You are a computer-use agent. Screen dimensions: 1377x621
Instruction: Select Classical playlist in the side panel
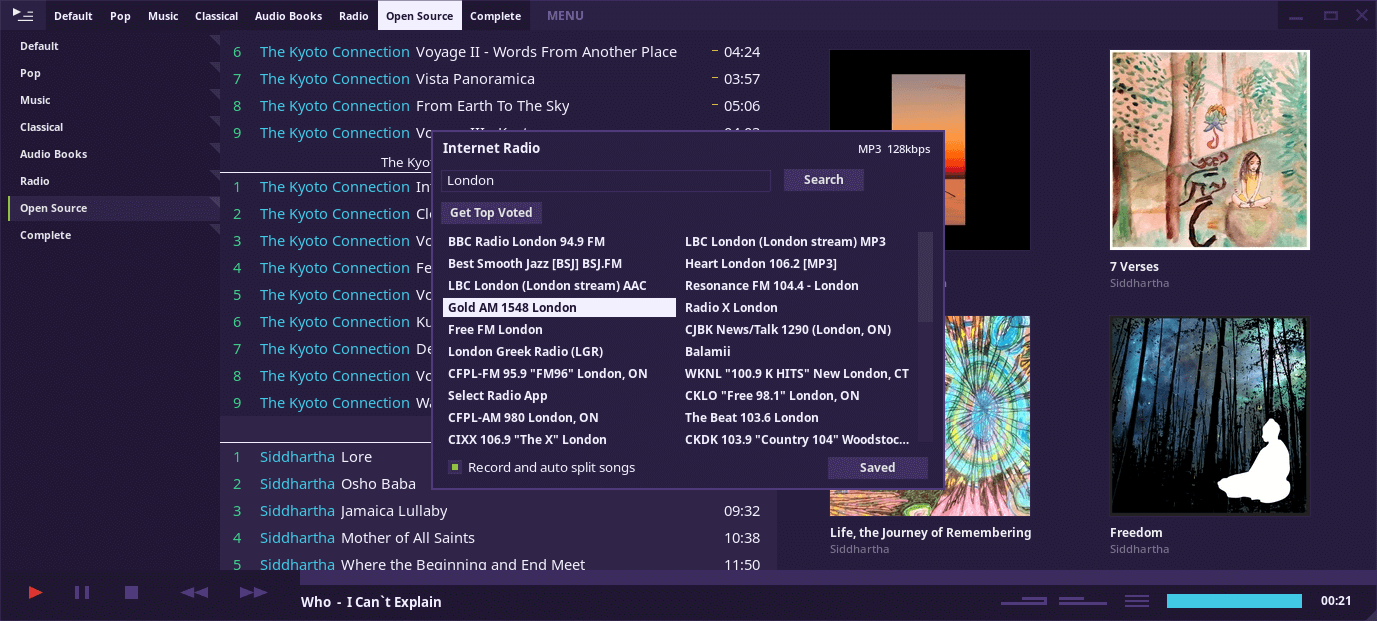coord(110,127)
